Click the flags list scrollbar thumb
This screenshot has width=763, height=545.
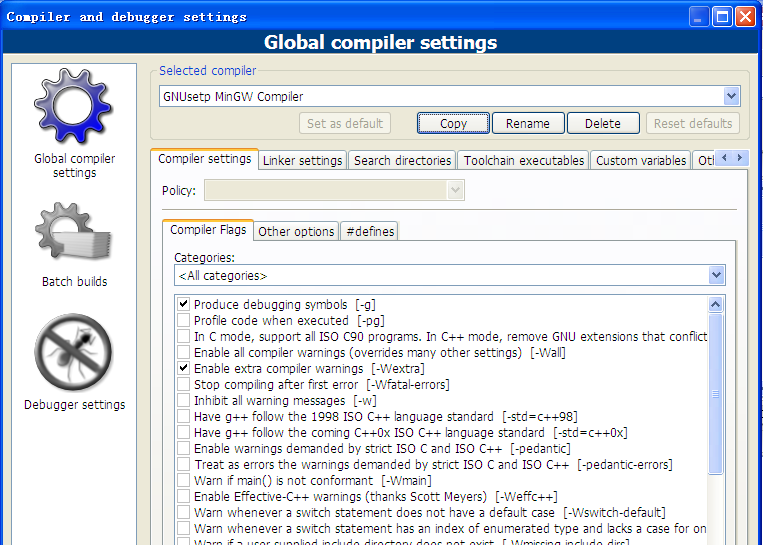715,394
